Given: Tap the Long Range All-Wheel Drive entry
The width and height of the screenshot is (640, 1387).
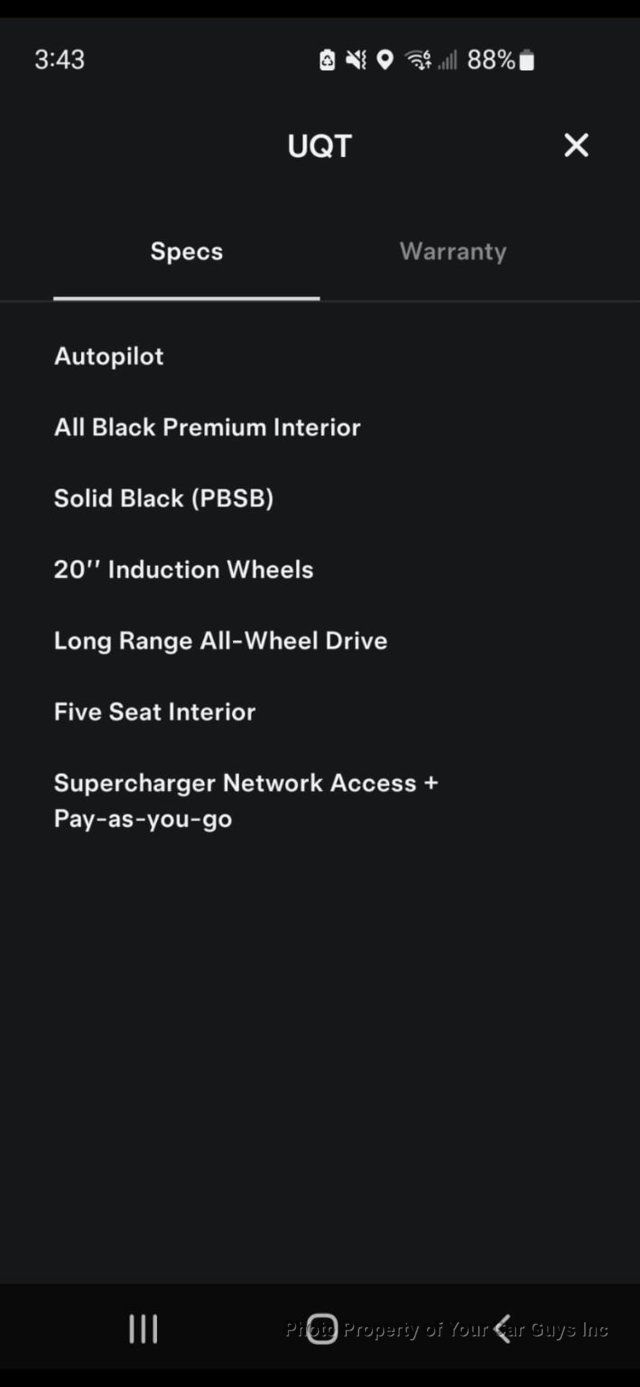Looking at the screenshot, I should tap(221, 641).
